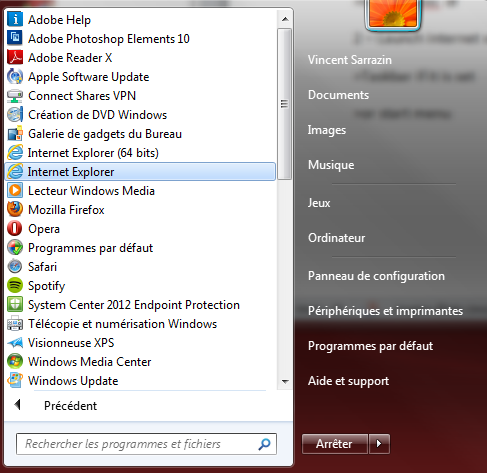Screen dimensions: 487x473
Task: Open Programmes par défaut list icon
Action: (x=15, y=247)
